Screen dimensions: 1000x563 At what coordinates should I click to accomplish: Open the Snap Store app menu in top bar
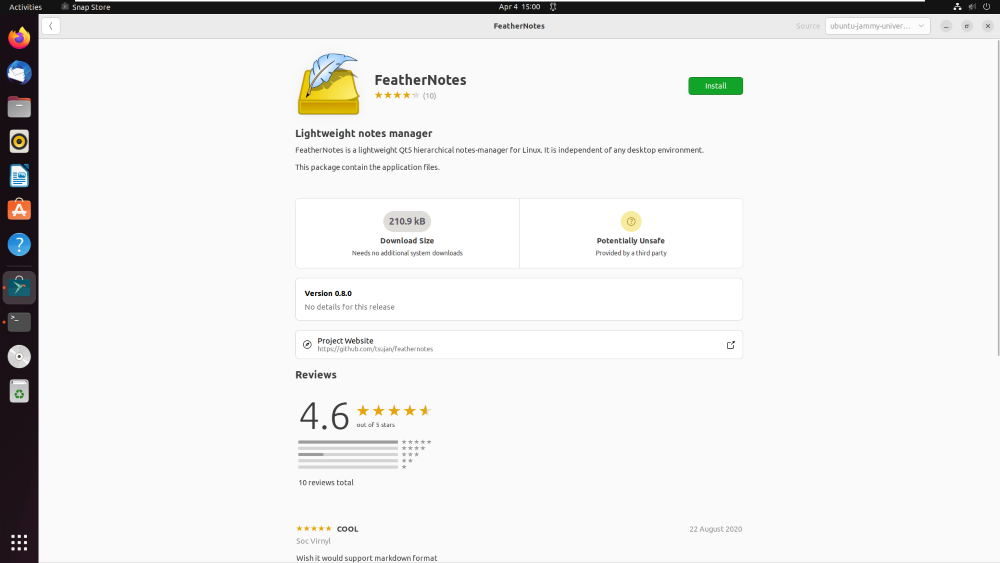tap(85, 7)
